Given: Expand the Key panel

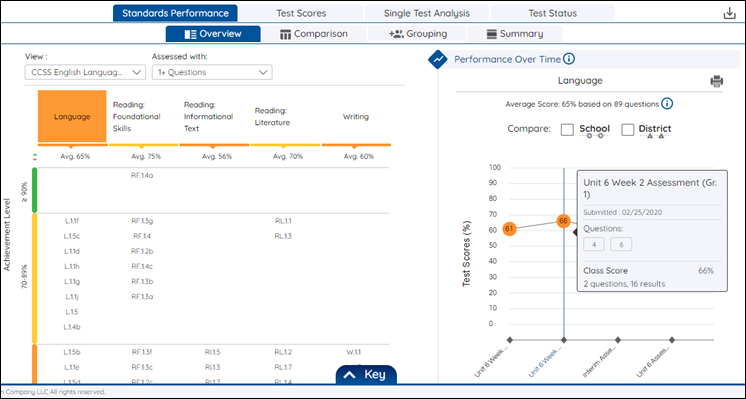Looking at the screenshot, I should tap(366, 375).
